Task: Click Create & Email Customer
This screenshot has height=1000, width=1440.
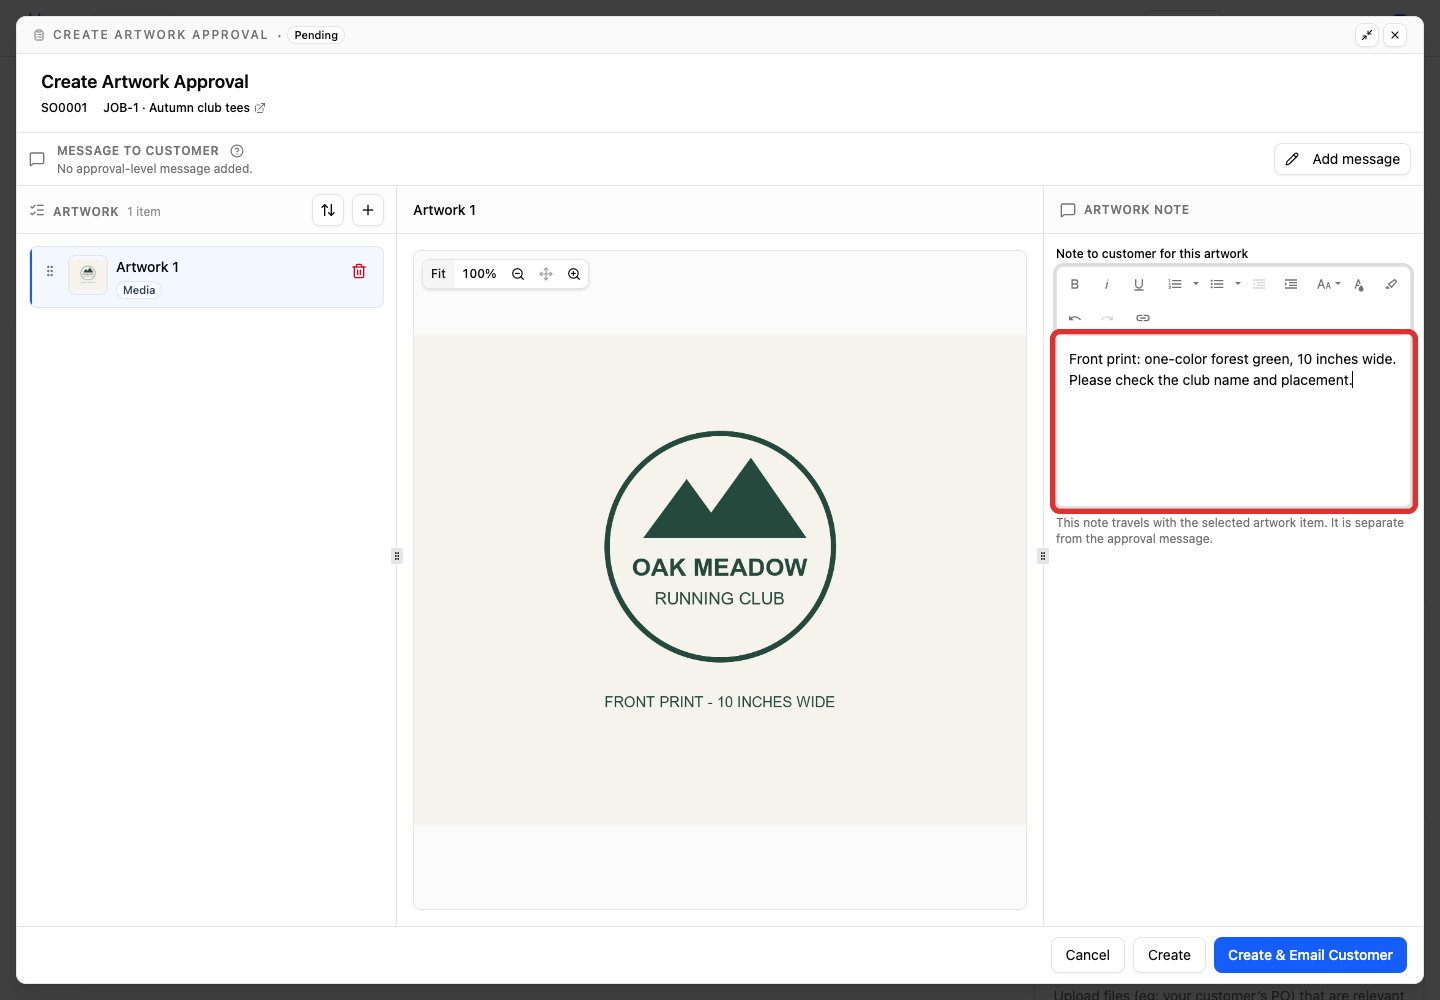Action: (x=1310, y=955)
